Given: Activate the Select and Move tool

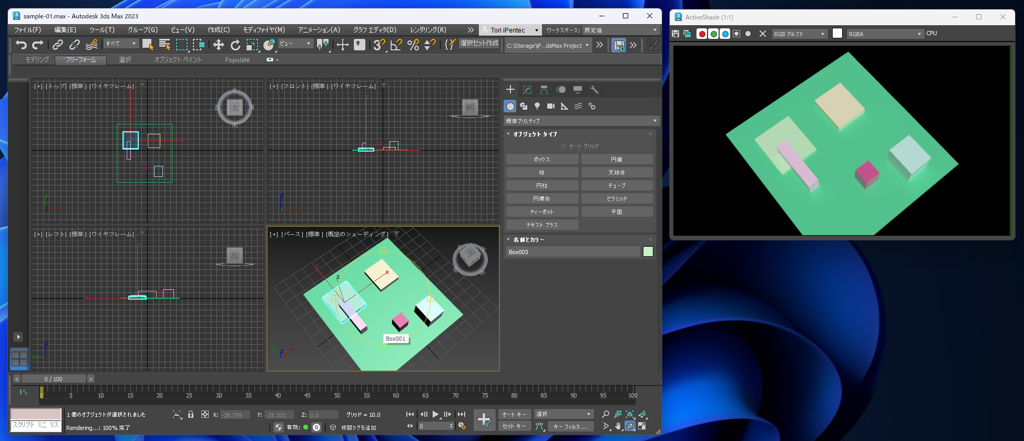Looking at the screenshot, I should point(219,44).
